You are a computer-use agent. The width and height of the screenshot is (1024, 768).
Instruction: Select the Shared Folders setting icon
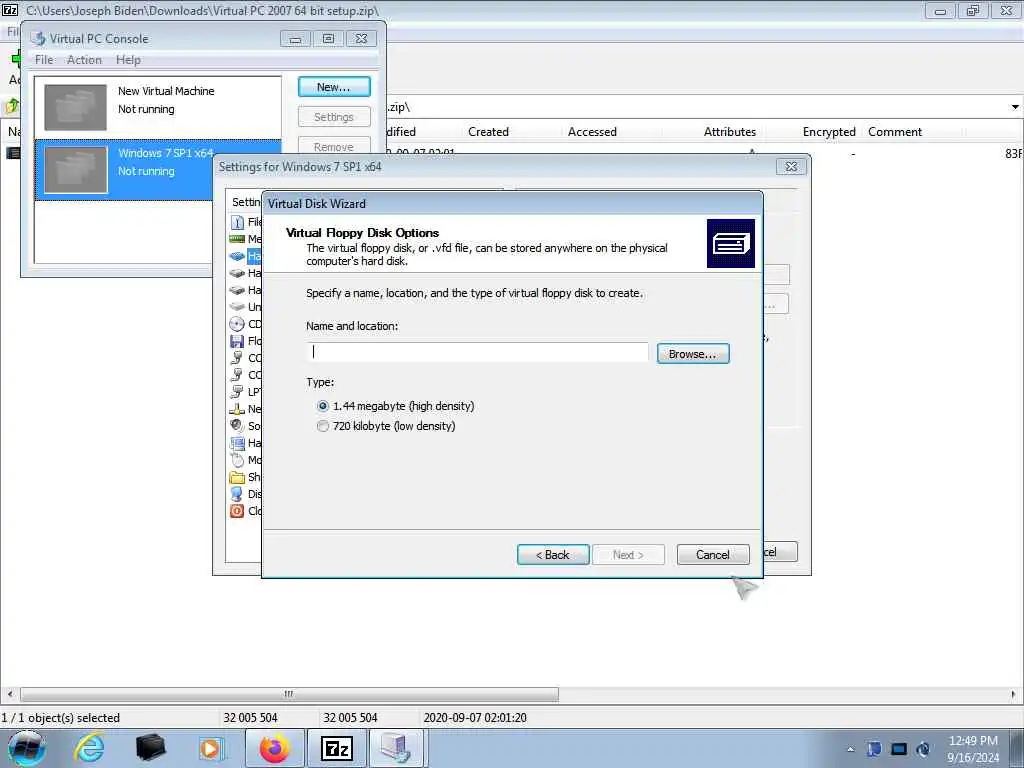tap(238, 477)
